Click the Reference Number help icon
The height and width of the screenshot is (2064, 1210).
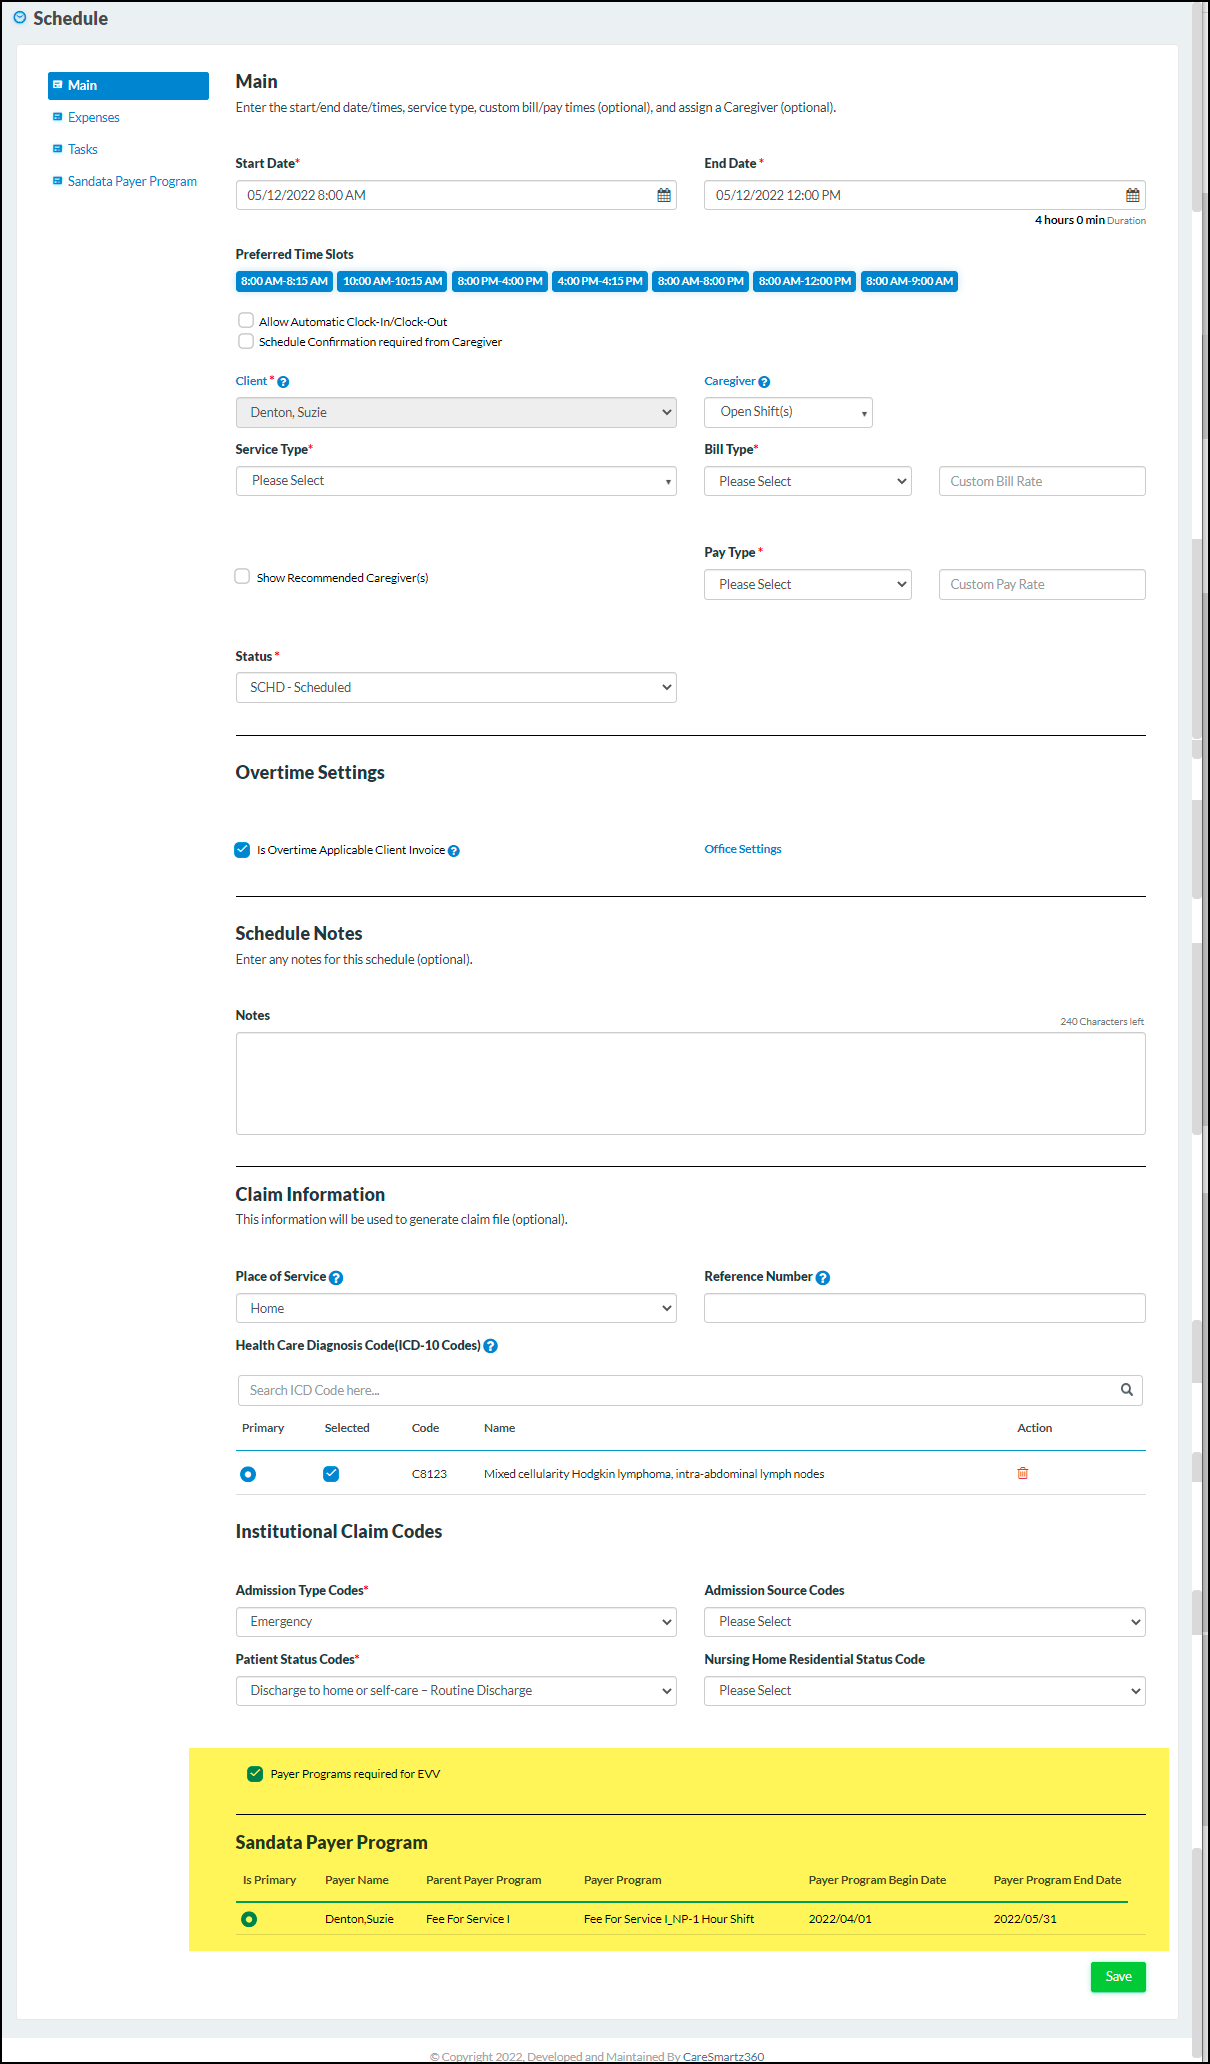pos(822,1278)
